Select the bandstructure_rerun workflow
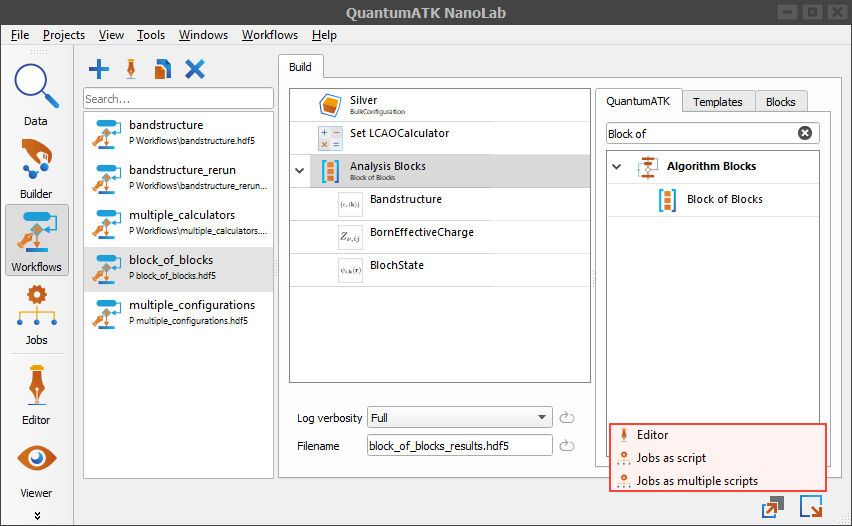Viewport: 852px width, 526px height. tap(178, 179)
